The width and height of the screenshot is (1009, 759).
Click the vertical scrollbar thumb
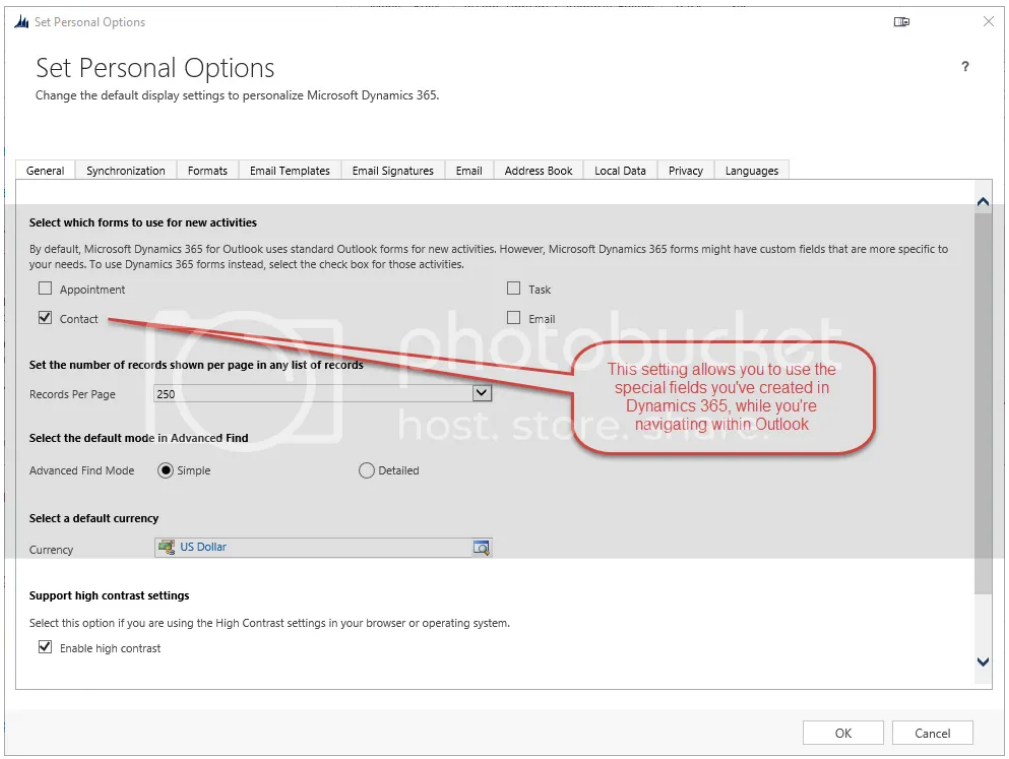[983, 403]
